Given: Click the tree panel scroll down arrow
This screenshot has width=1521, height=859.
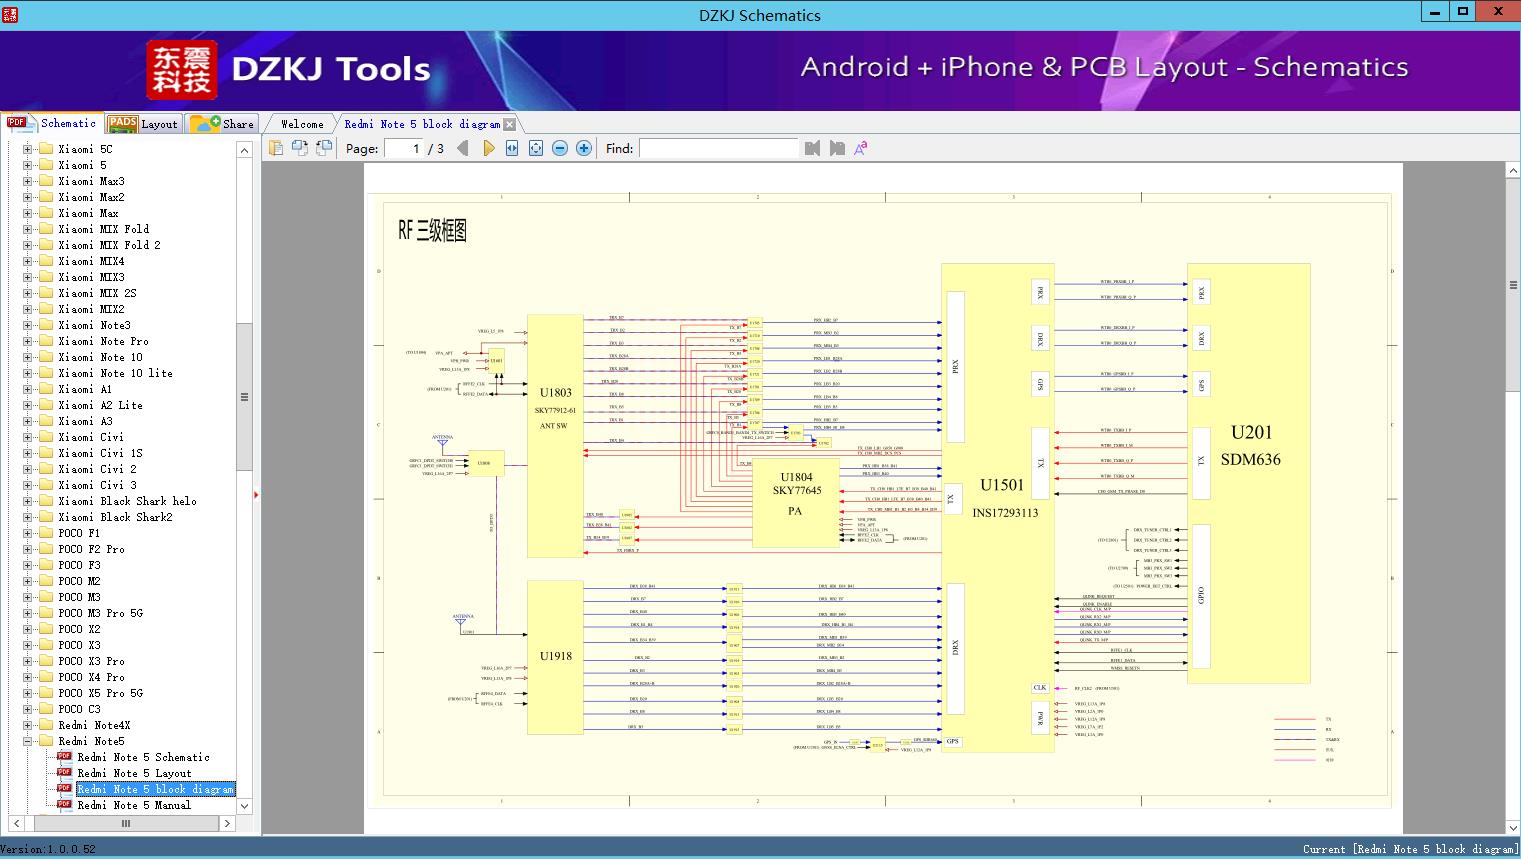Looking at the screenshot, I should click(244, 805).
